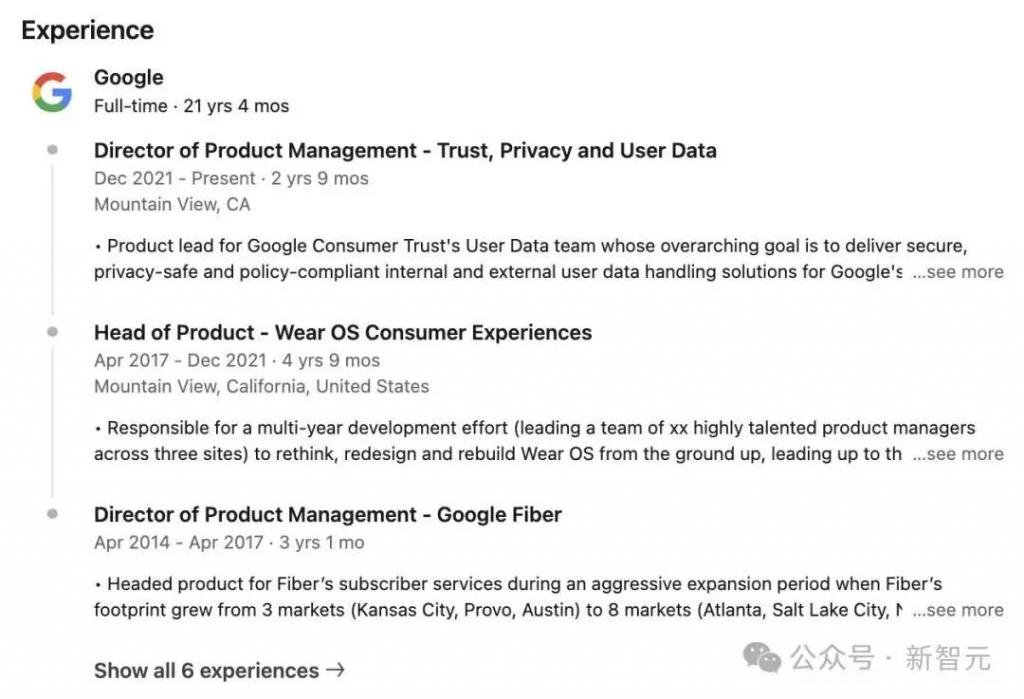Click the WeChat watermark icon

pyautogui.click(x=762, y=657)
